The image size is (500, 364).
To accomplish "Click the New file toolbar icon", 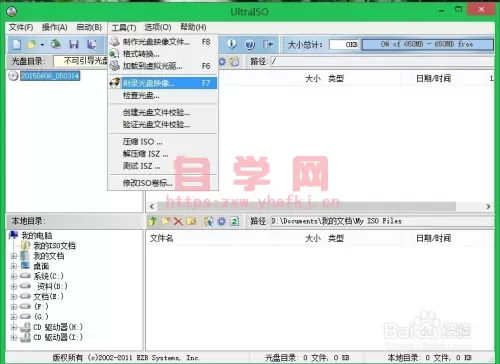I will pos(17,44).
